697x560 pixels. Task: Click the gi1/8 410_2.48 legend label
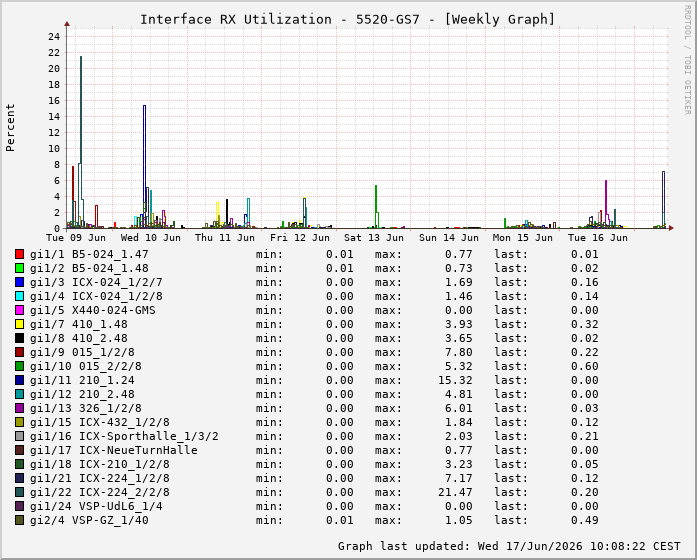click(x=79, y=338)
